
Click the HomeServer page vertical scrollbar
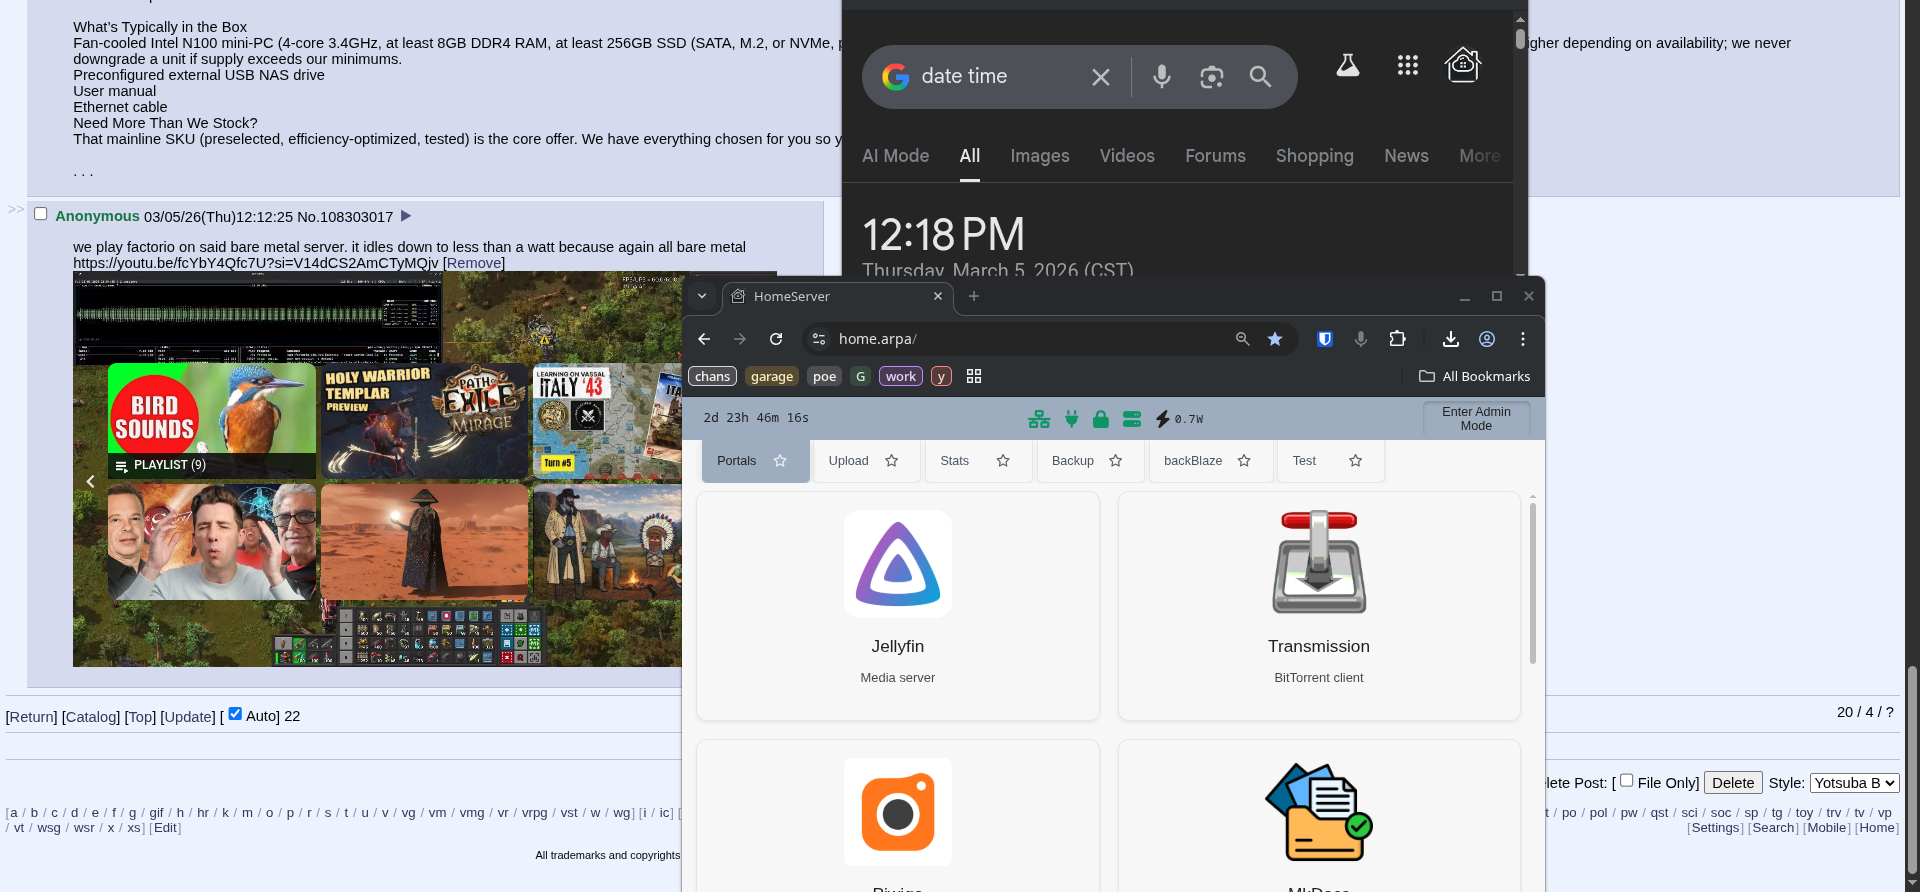click(1532, 585)
